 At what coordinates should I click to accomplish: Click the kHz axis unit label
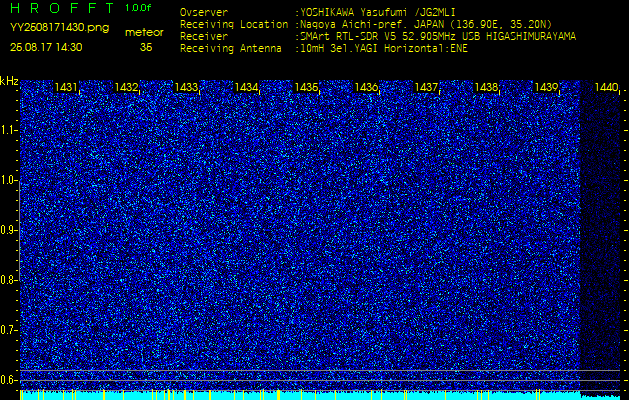(x=9, y=81)
